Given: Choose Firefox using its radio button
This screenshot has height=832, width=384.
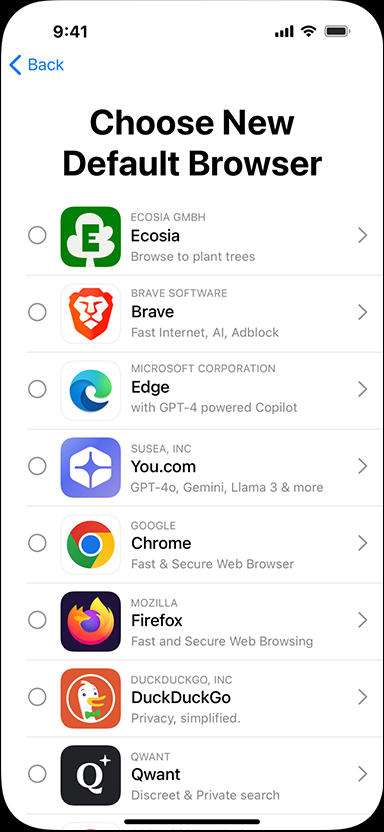Looking at the screenshot, I should 37,620.
